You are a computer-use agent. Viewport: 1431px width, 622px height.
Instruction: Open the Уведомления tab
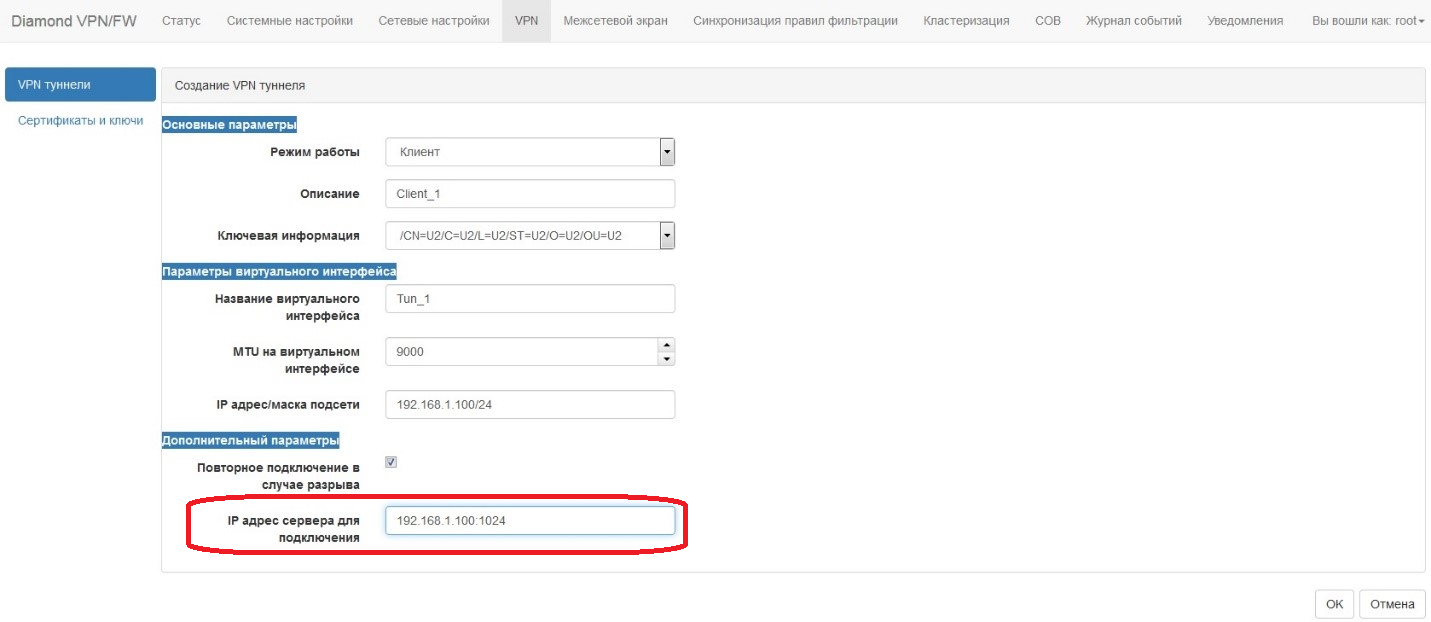(x=1245, y=21)
